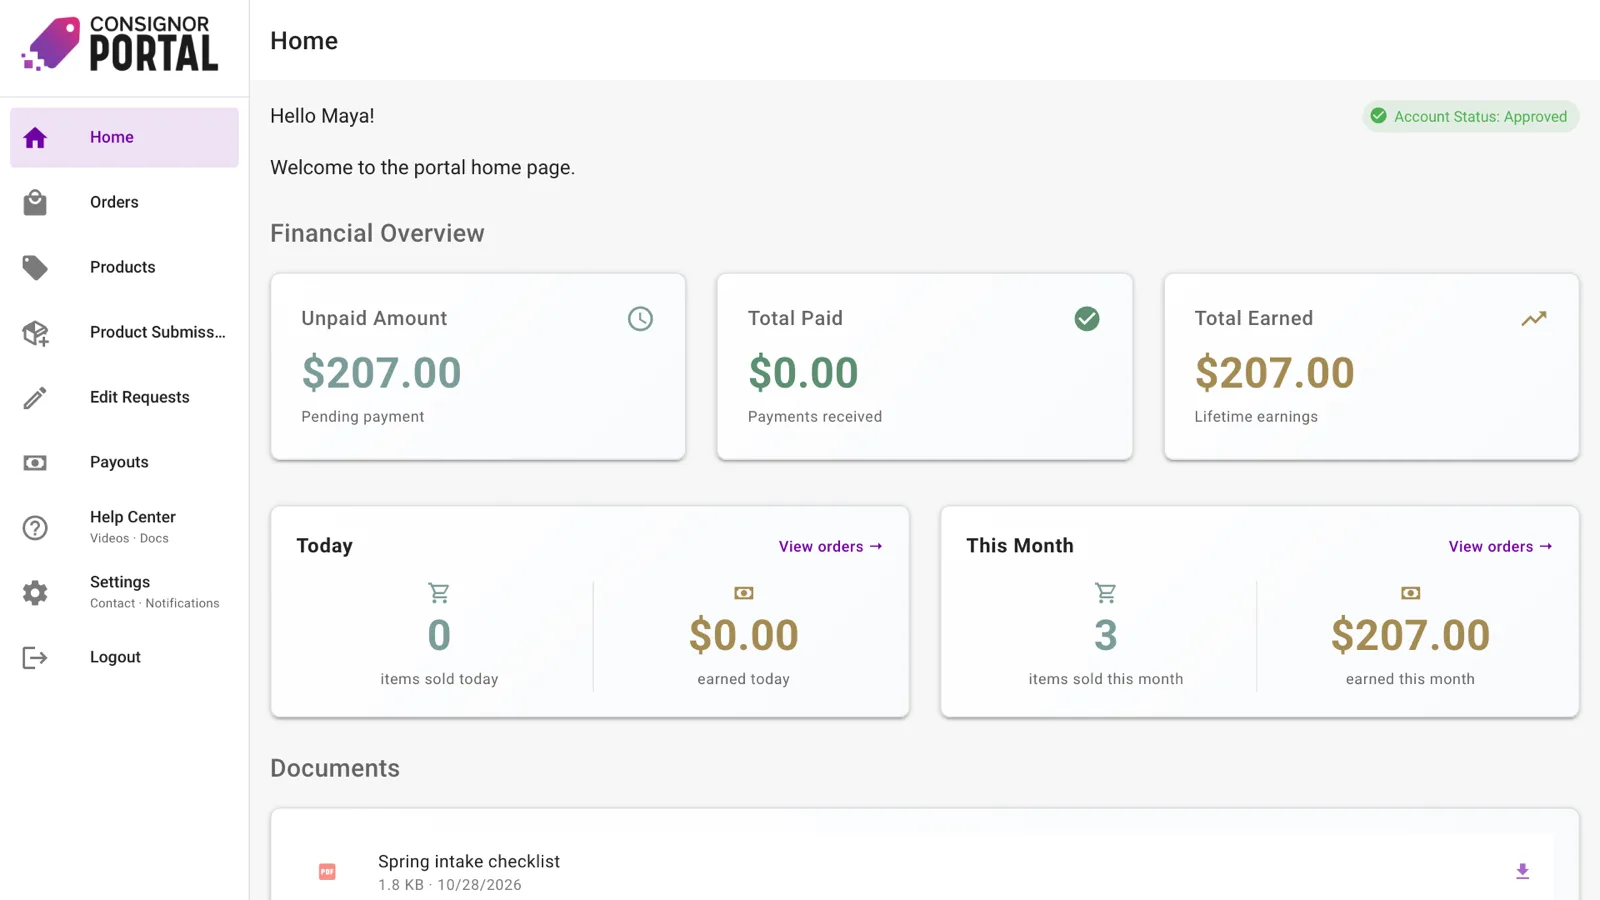Click the Product Submissions box-plus icon
Image resolution: width=1600 pixels, height=900 pixels.
(35, 333)
